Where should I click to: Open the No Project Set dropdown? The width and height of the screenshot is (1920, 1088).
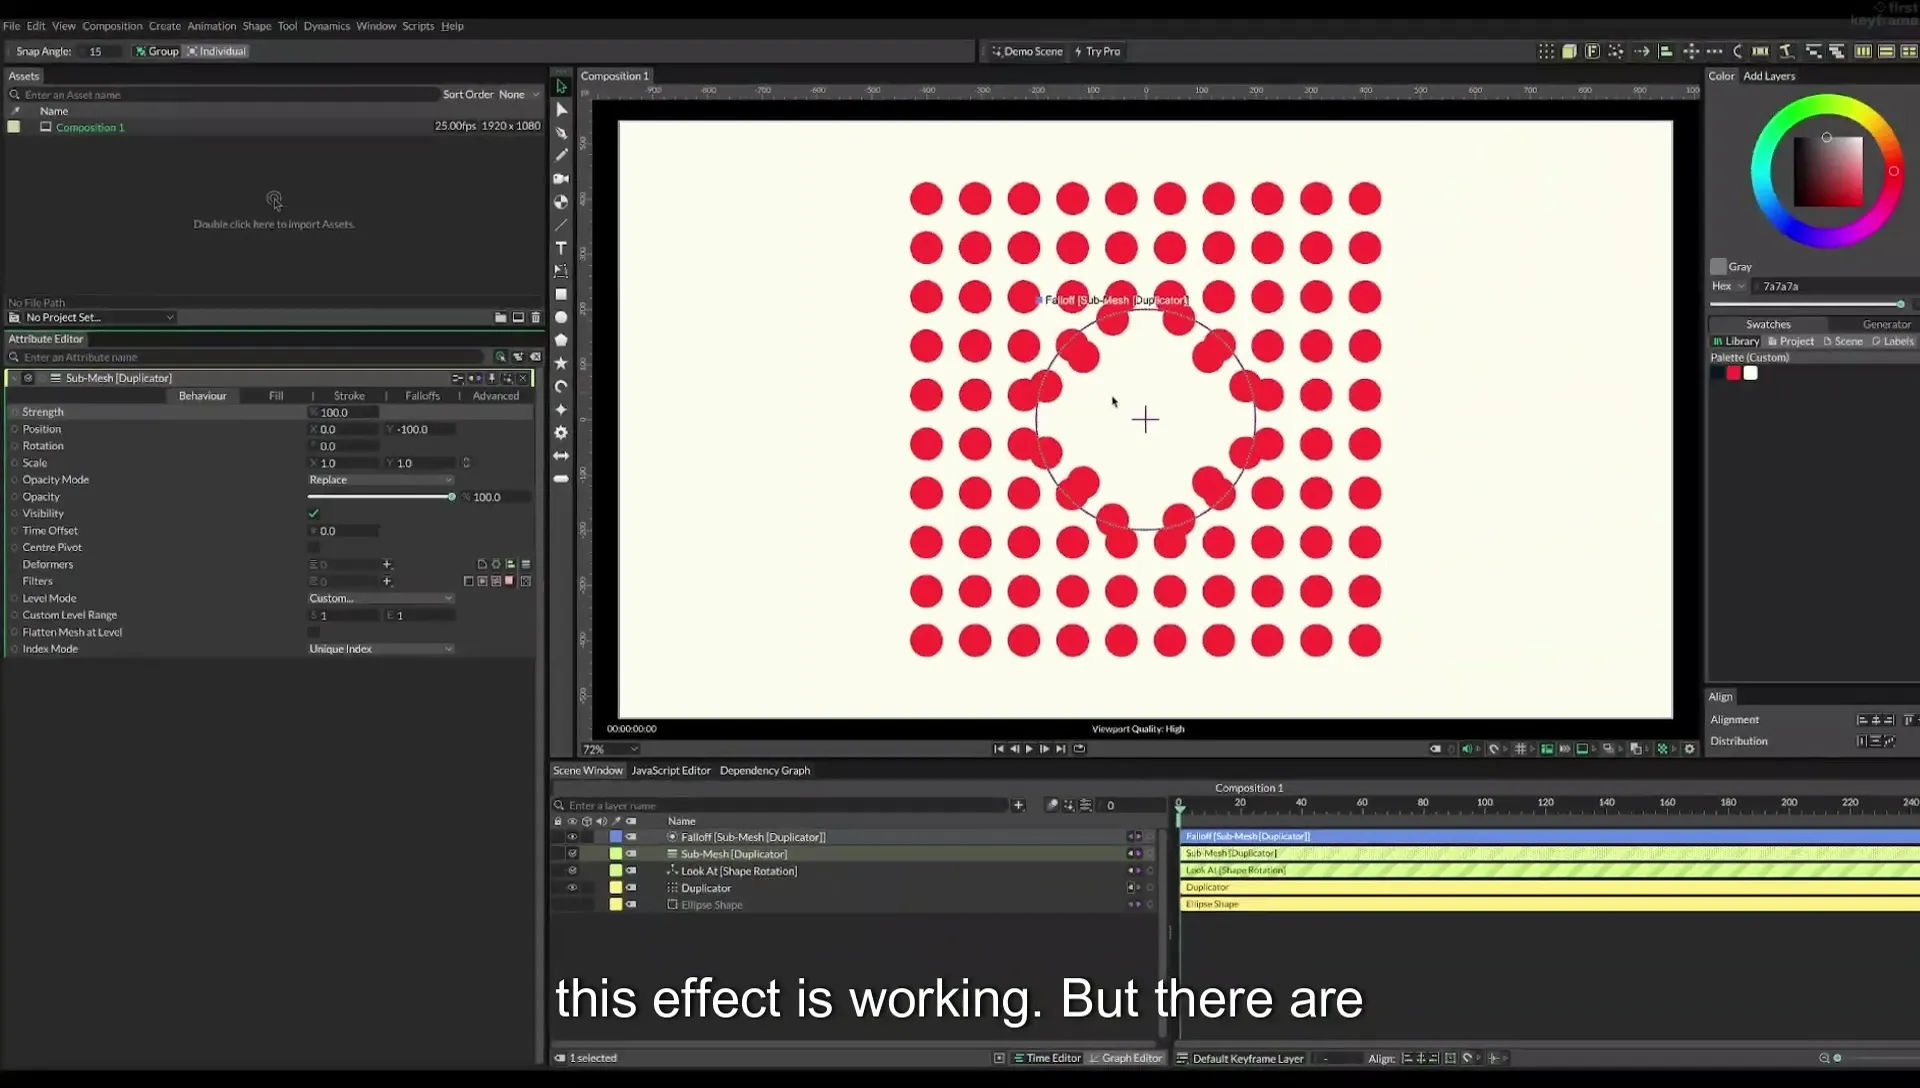(x=98, y=317)
